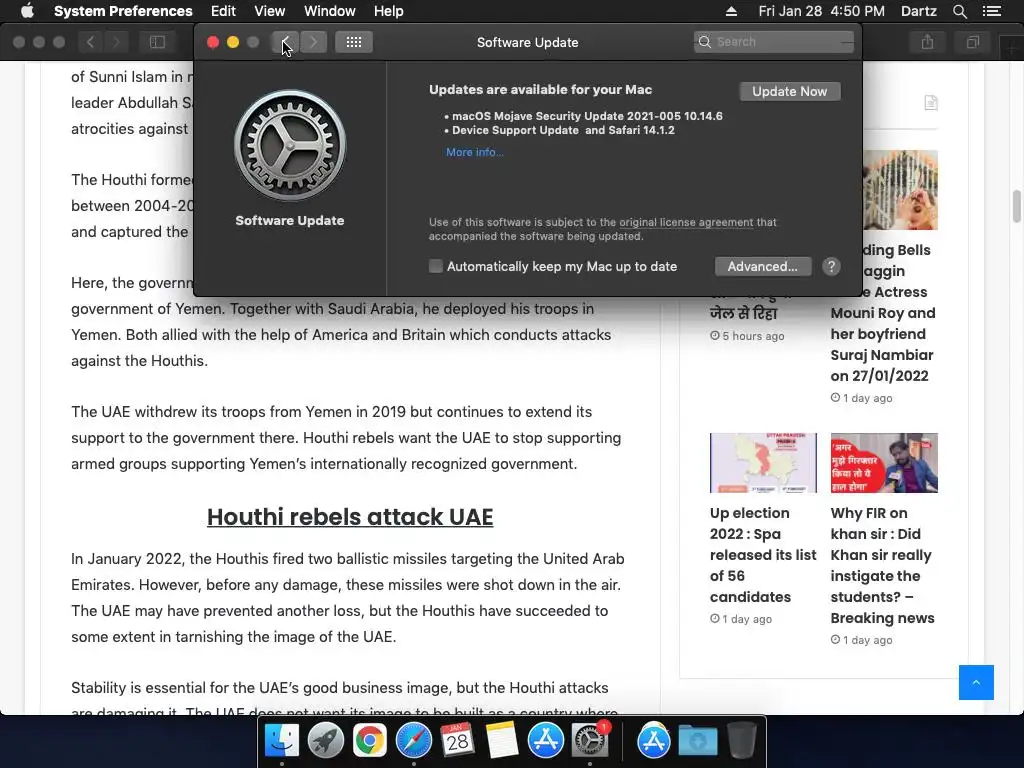The image size is (1024, 768).
Task: Click the Safari share button
Action: (927, 42)
